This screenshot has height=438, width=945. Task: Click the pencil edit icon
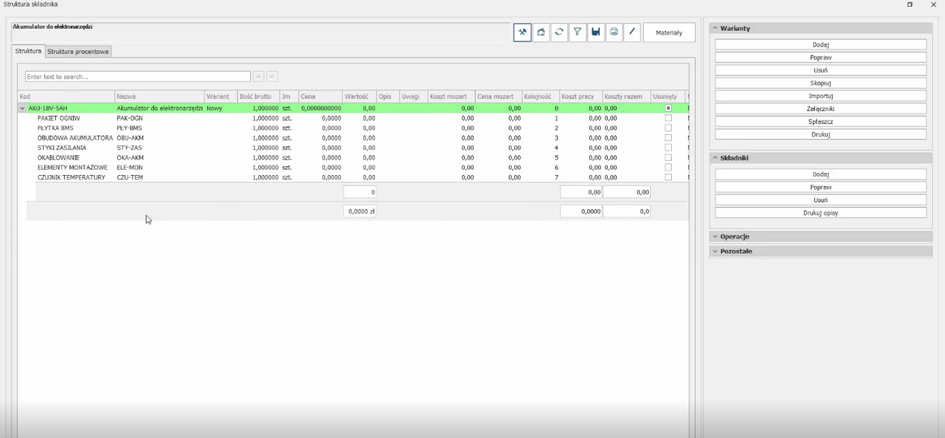pos(632,33)
